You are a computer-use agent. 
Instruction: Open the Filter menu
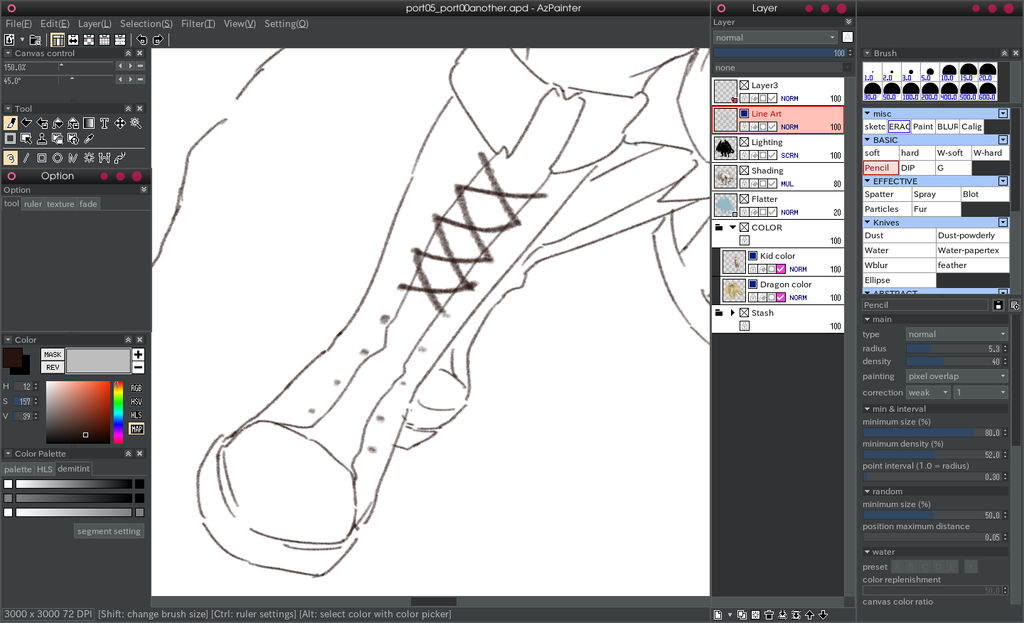(x=198, y=24)
